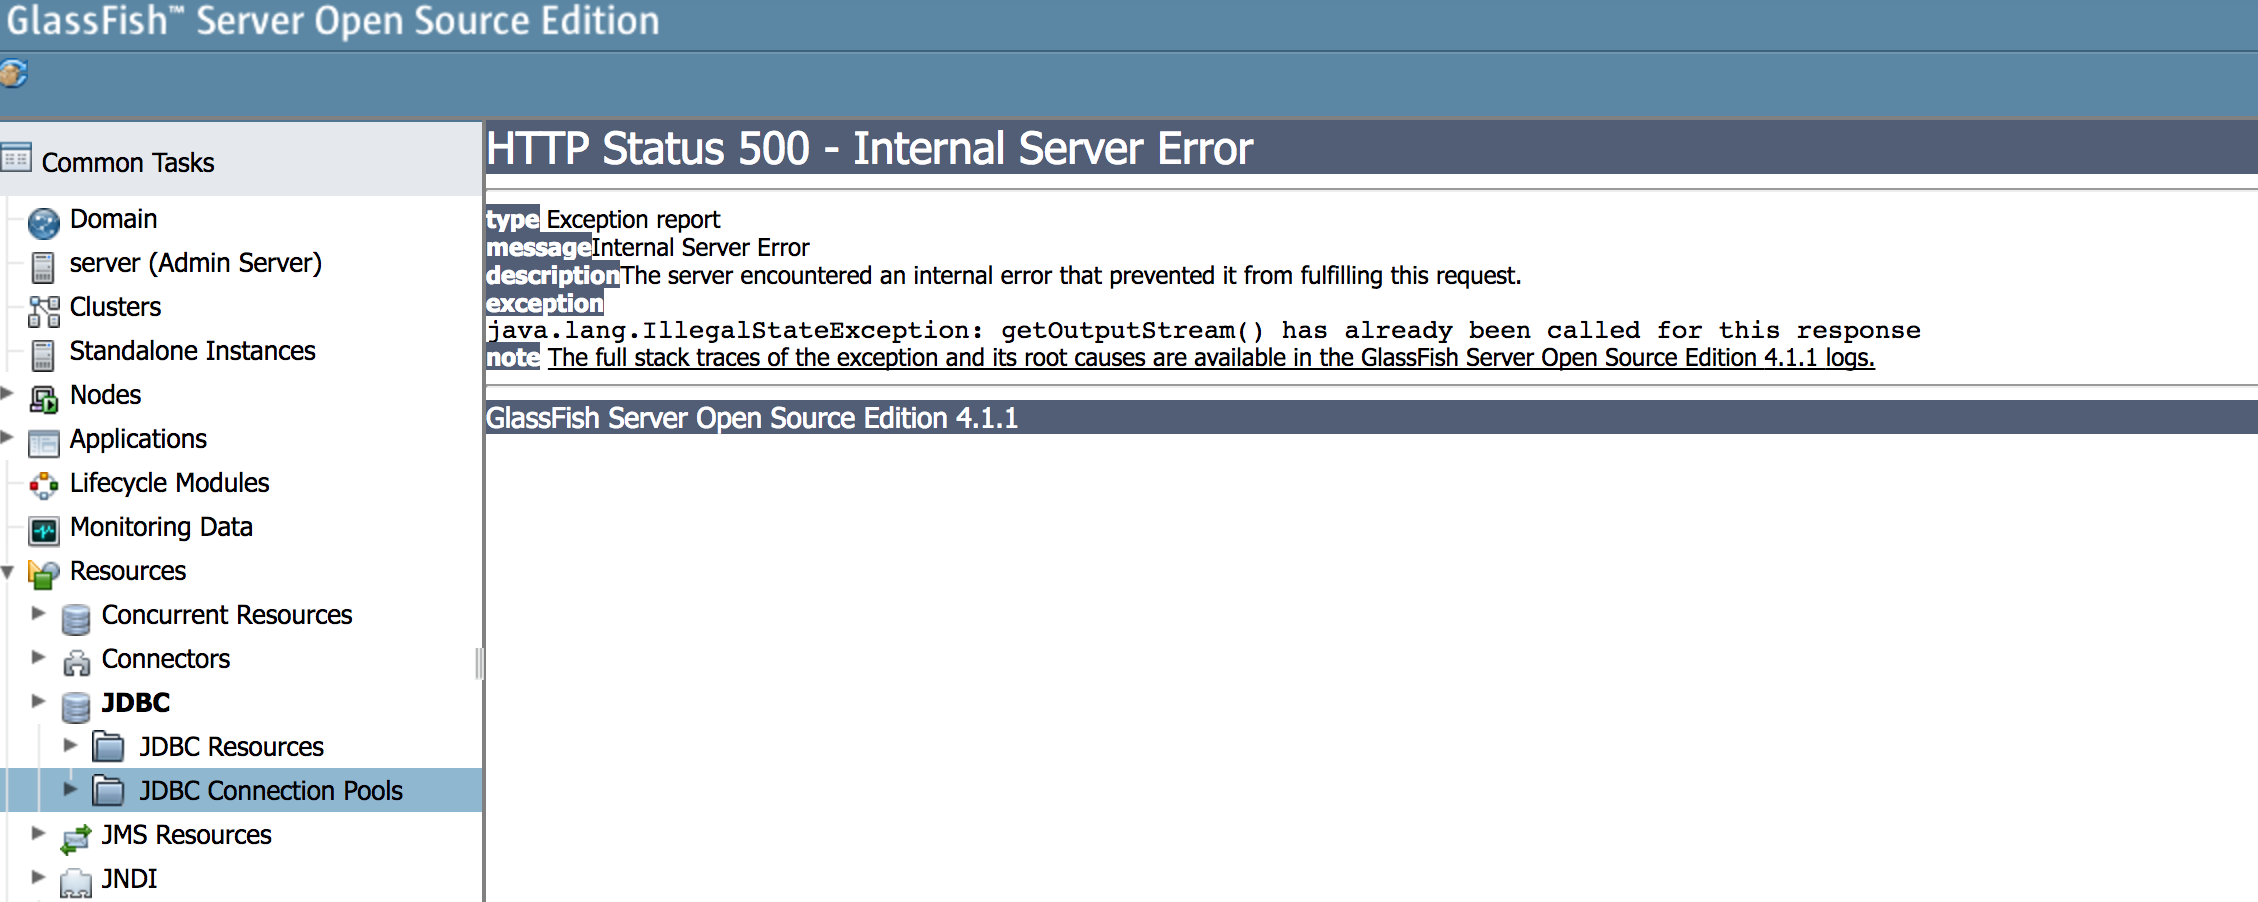Image resolution: width=2258 pixels, height=902 pixels.
Task: Click the Monitoring Data icon
Action: 44,530
